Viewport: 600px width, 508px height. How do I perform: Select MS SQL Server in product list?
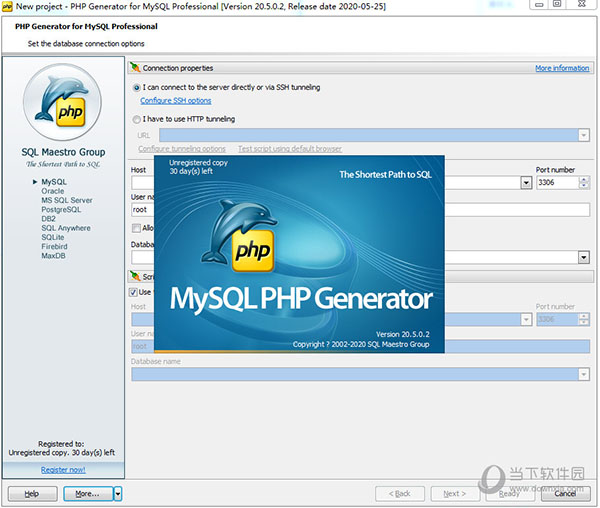click(x=67, y=200)
